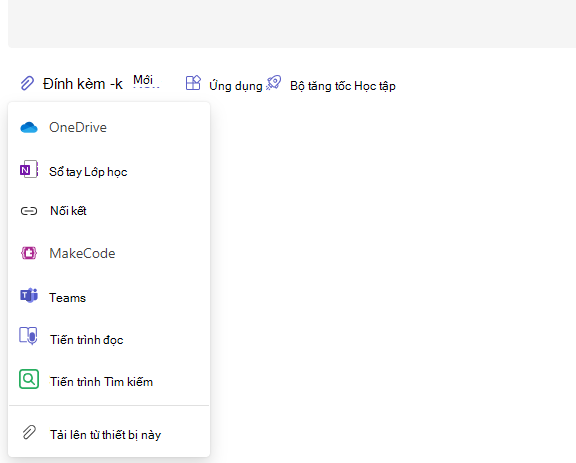Choose Tải lên từ thiết bị này
The width and height of the screenshot is (576, 463).
coord(109,435)
